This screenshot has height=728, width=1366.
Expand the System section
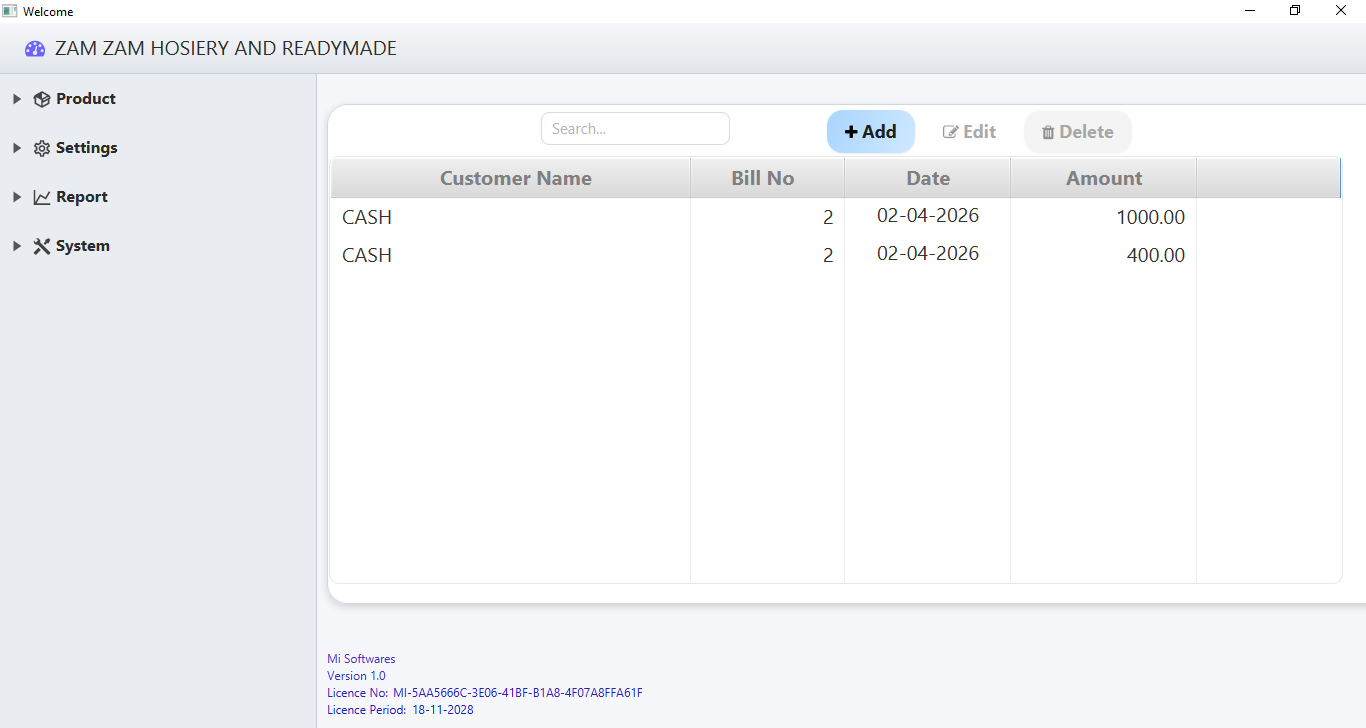click(16, 245)
